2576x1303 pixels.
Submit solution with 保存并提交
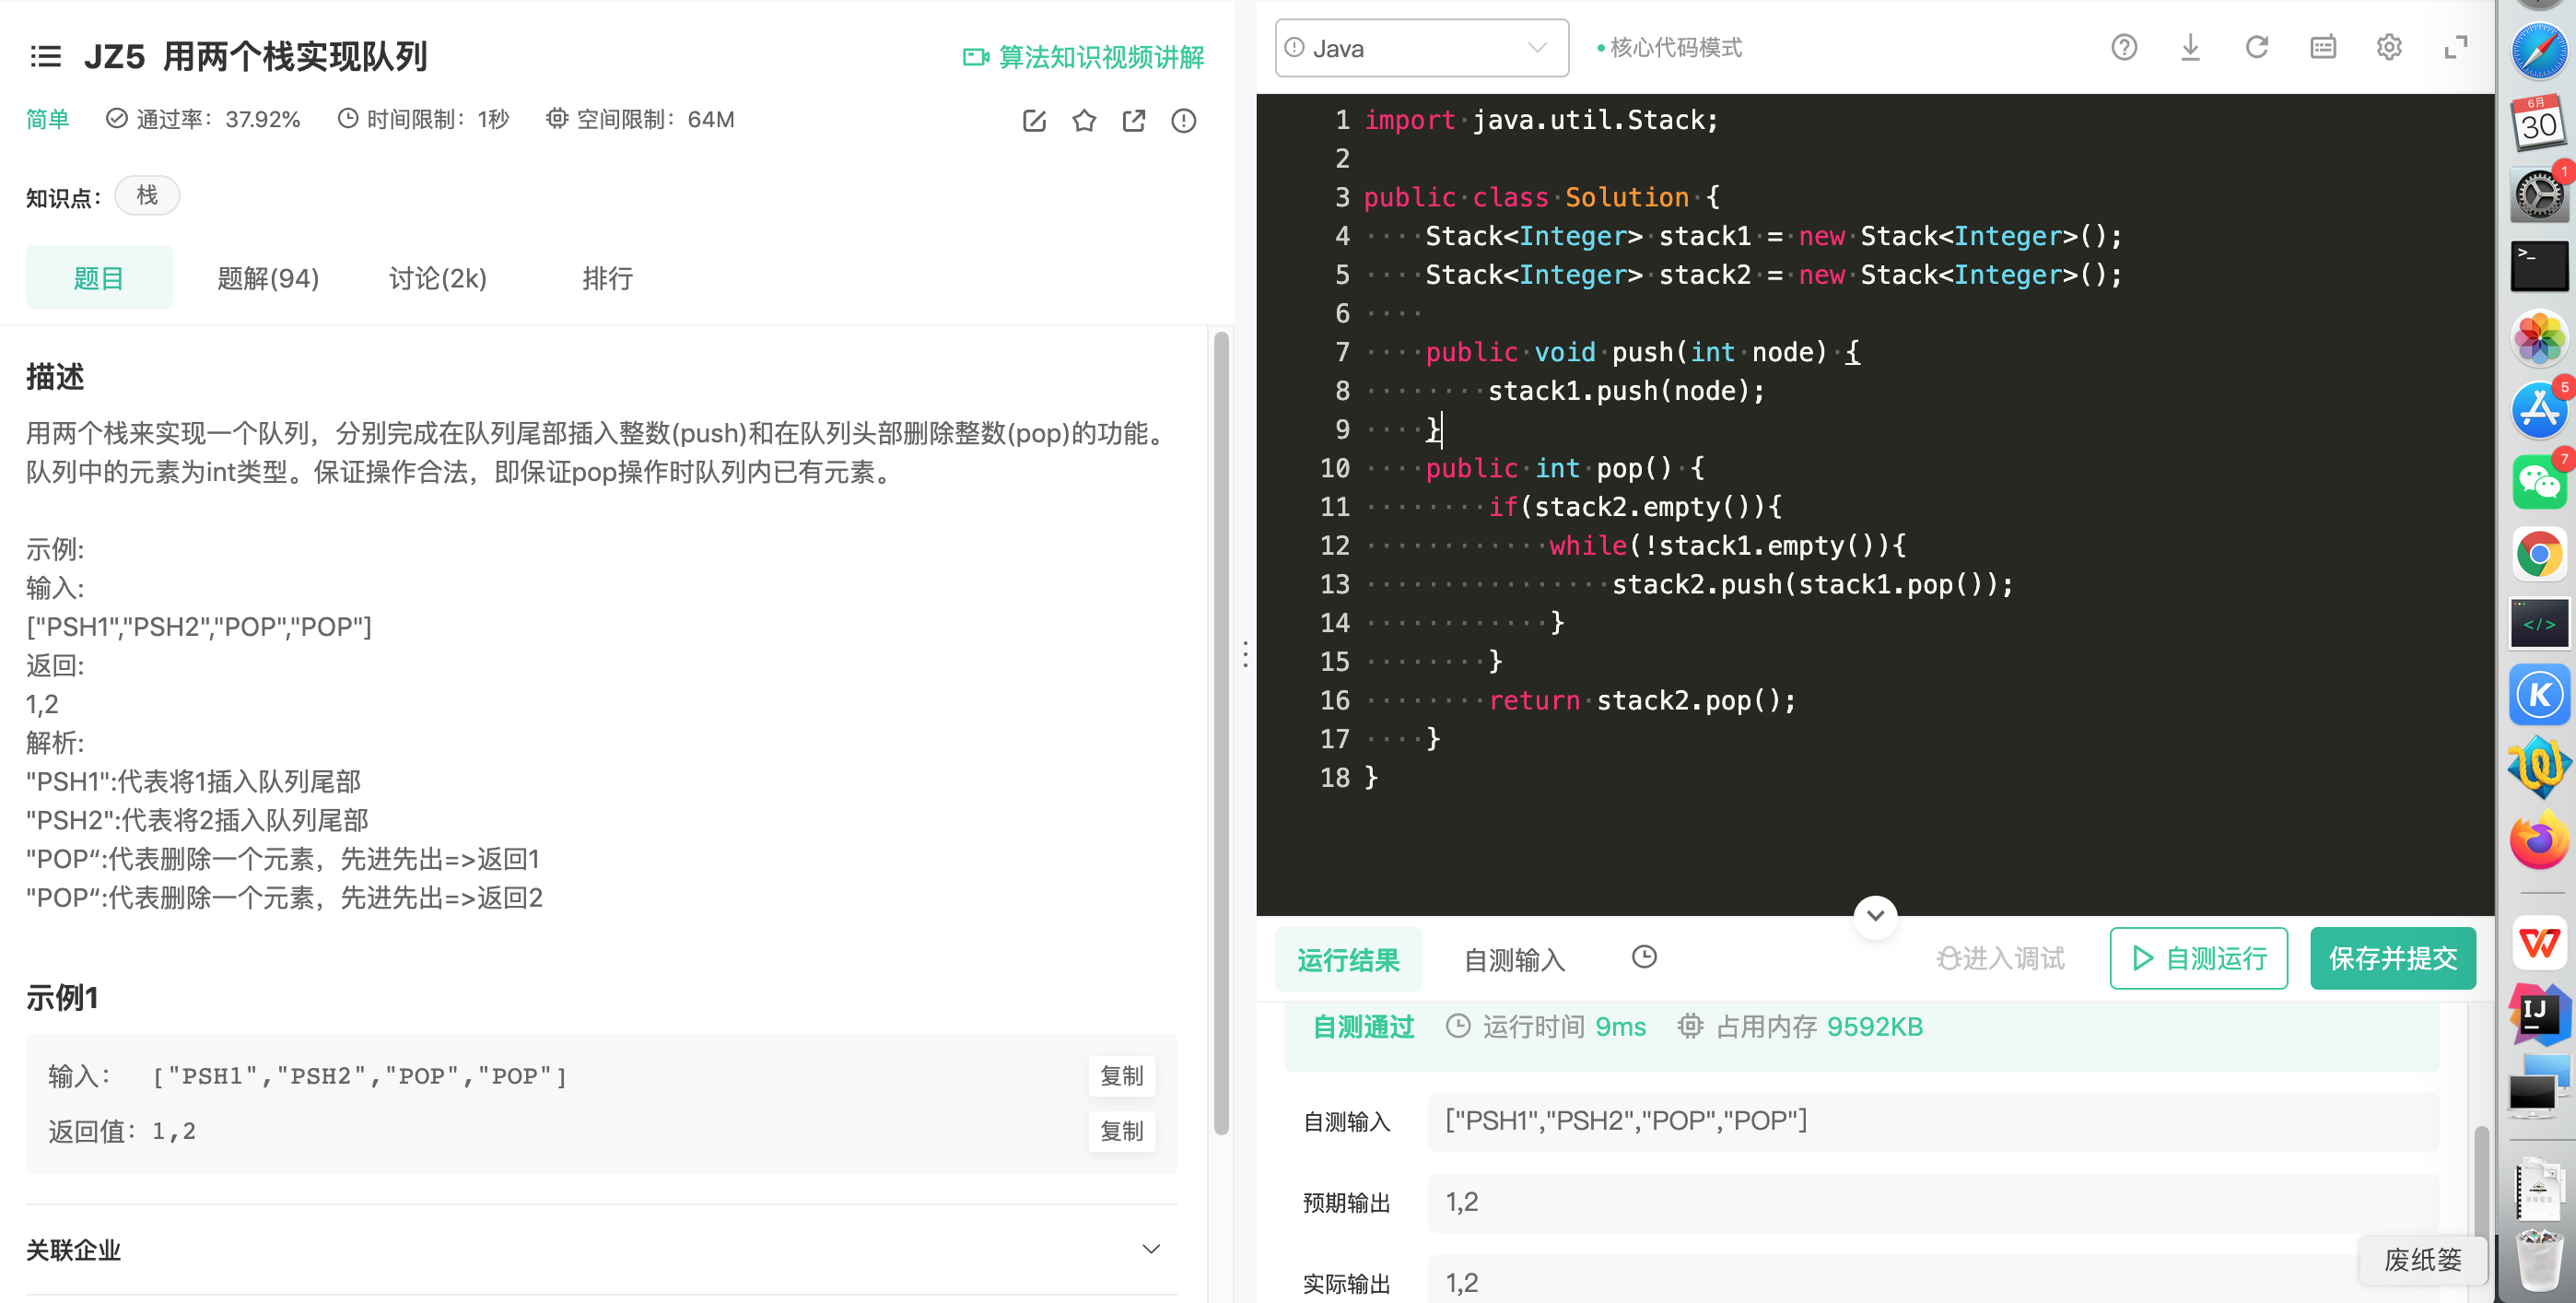2393,958
